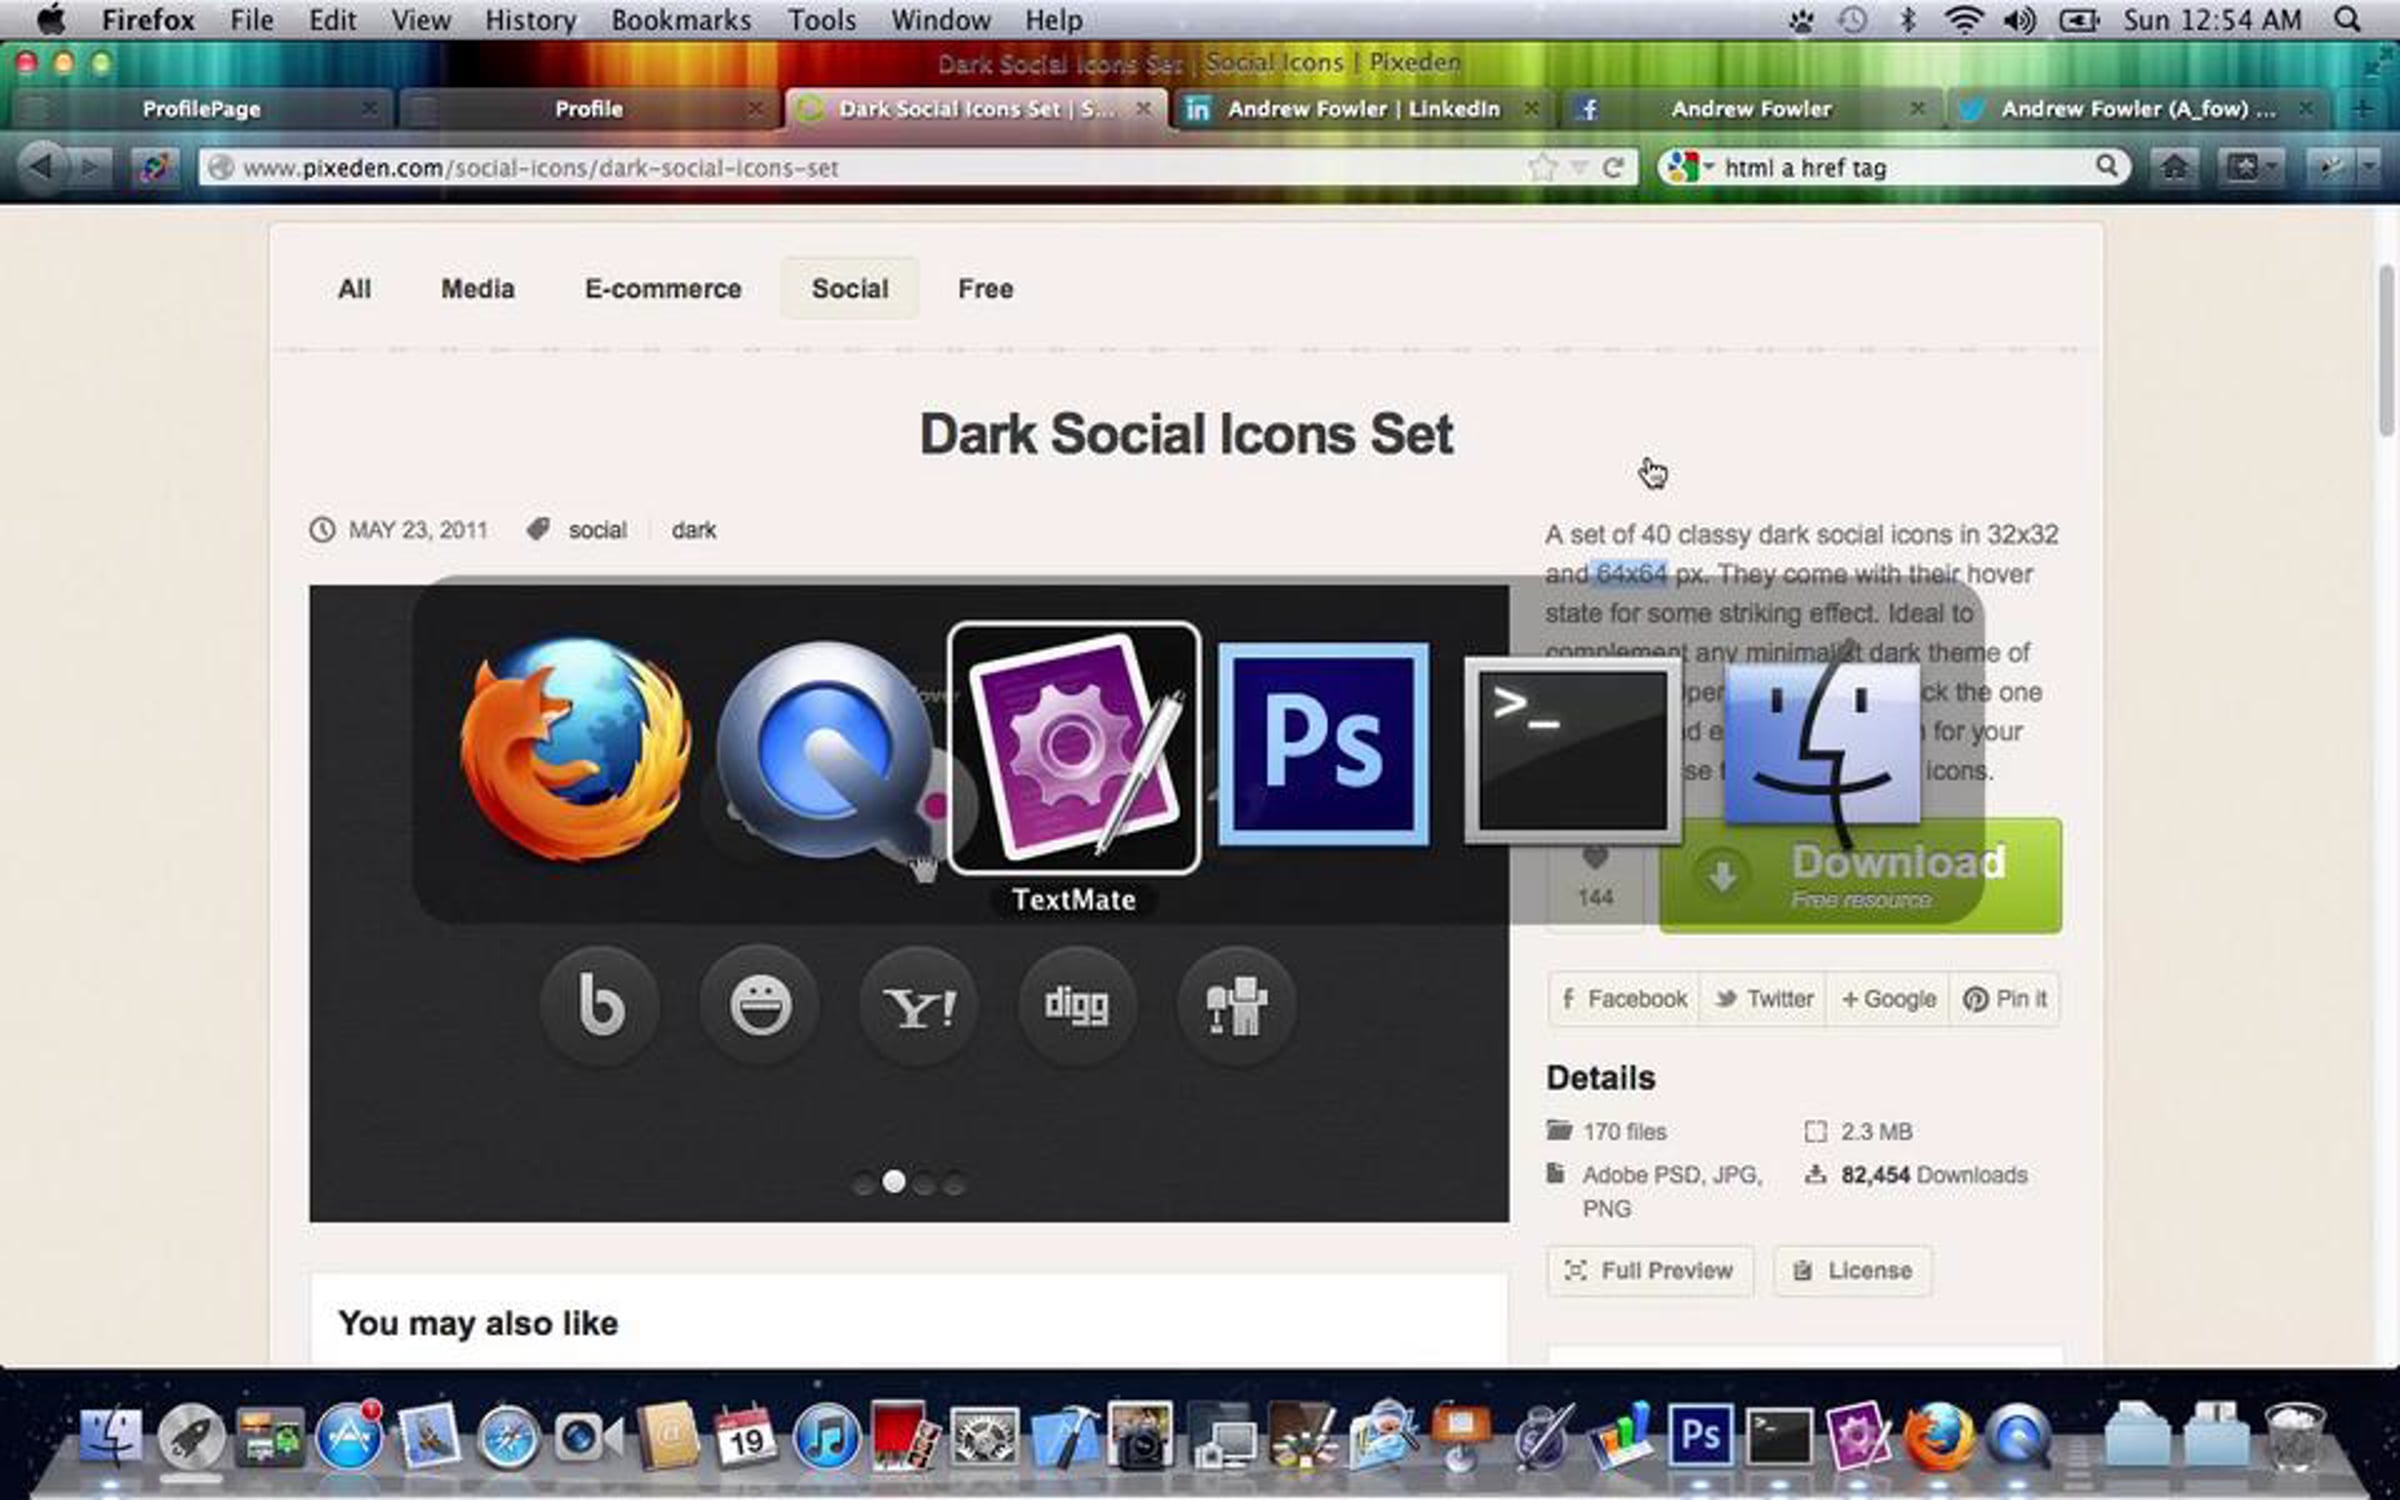Click the digg social icon
Screen dimensions: 2400x1500
tap(1077, 1004)
